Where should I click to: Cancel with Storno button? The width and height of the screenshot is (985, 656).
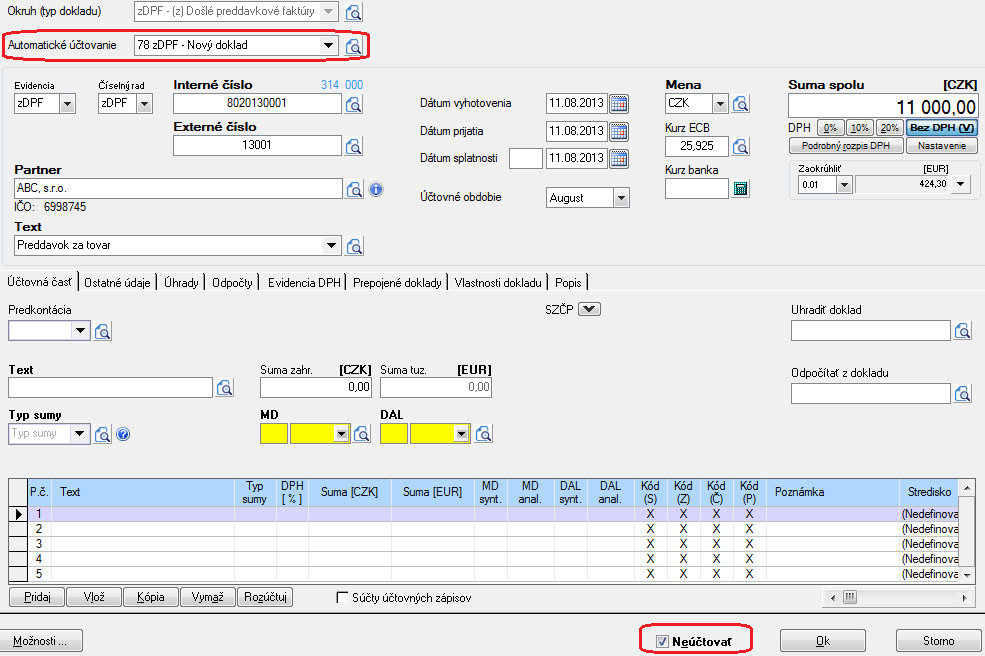[x=939, y=641]
